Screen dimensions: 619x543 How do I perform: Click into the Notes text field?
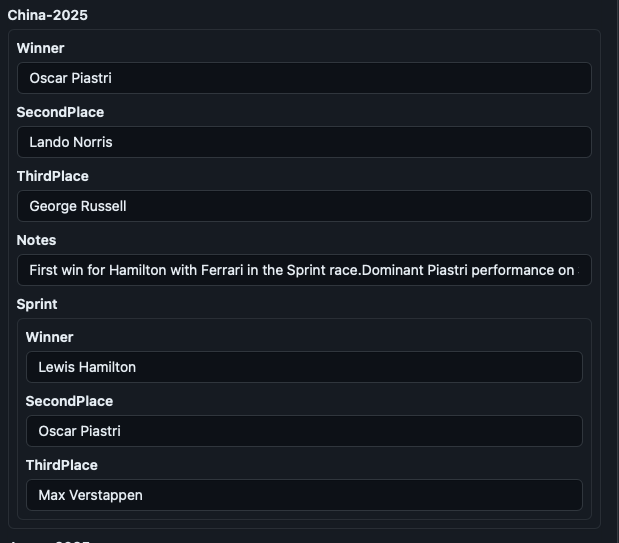[x=304, y=270]
